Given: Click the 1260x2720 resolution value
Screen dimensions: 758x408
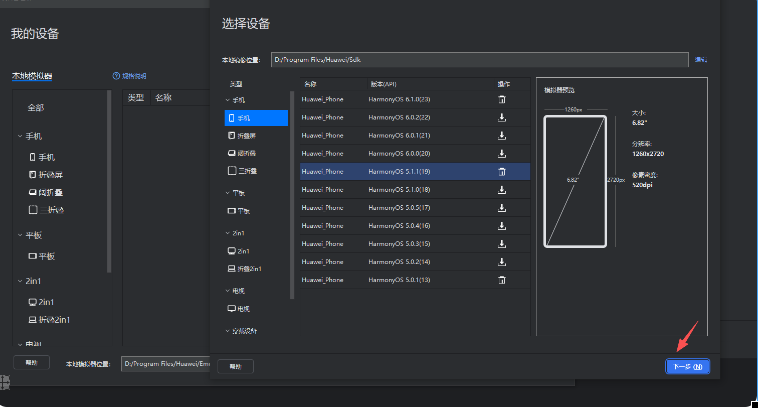Looking at the screenshot, I should point(648,154).
